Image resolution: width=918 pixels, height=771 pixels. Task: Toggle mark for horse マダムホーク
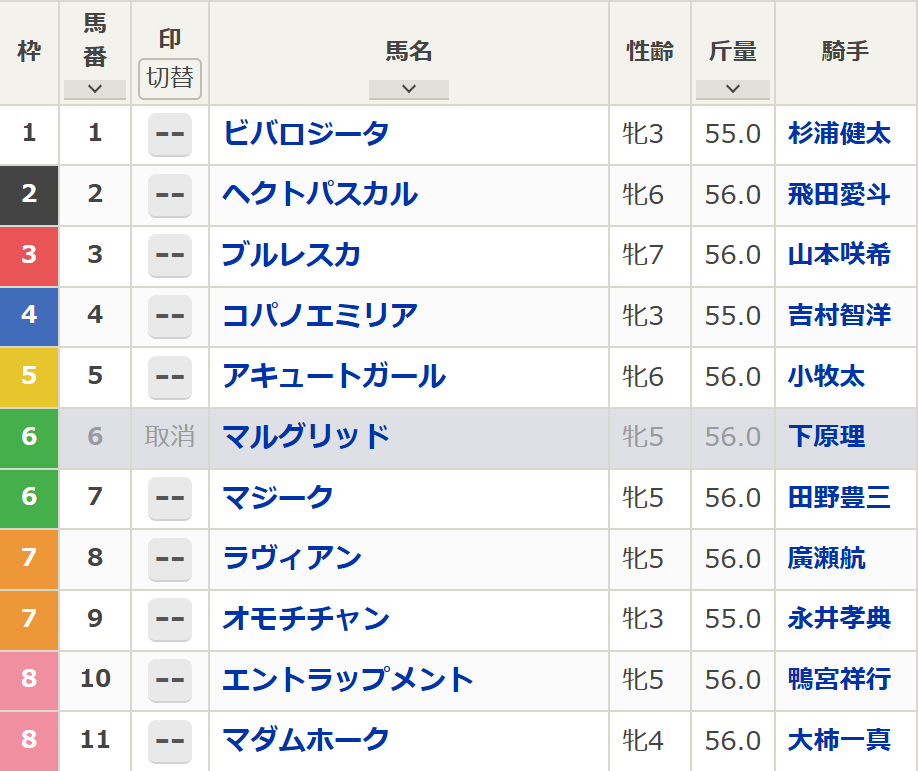[170, 741]
